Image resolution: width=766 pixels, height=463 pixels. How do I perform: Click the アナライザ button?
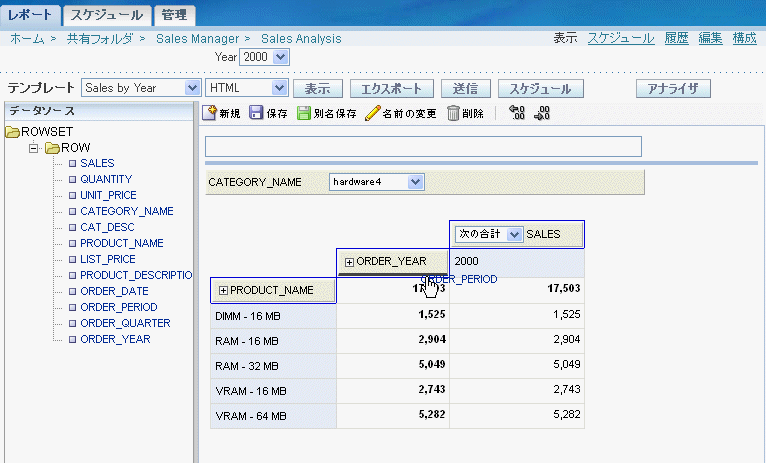(673, 88)
